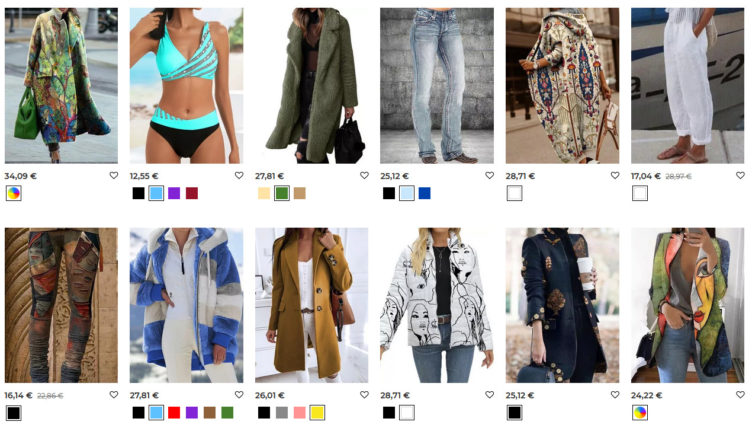
Task: Favorite the 34,09 € printed coat with heart
Action: point(114,176)
